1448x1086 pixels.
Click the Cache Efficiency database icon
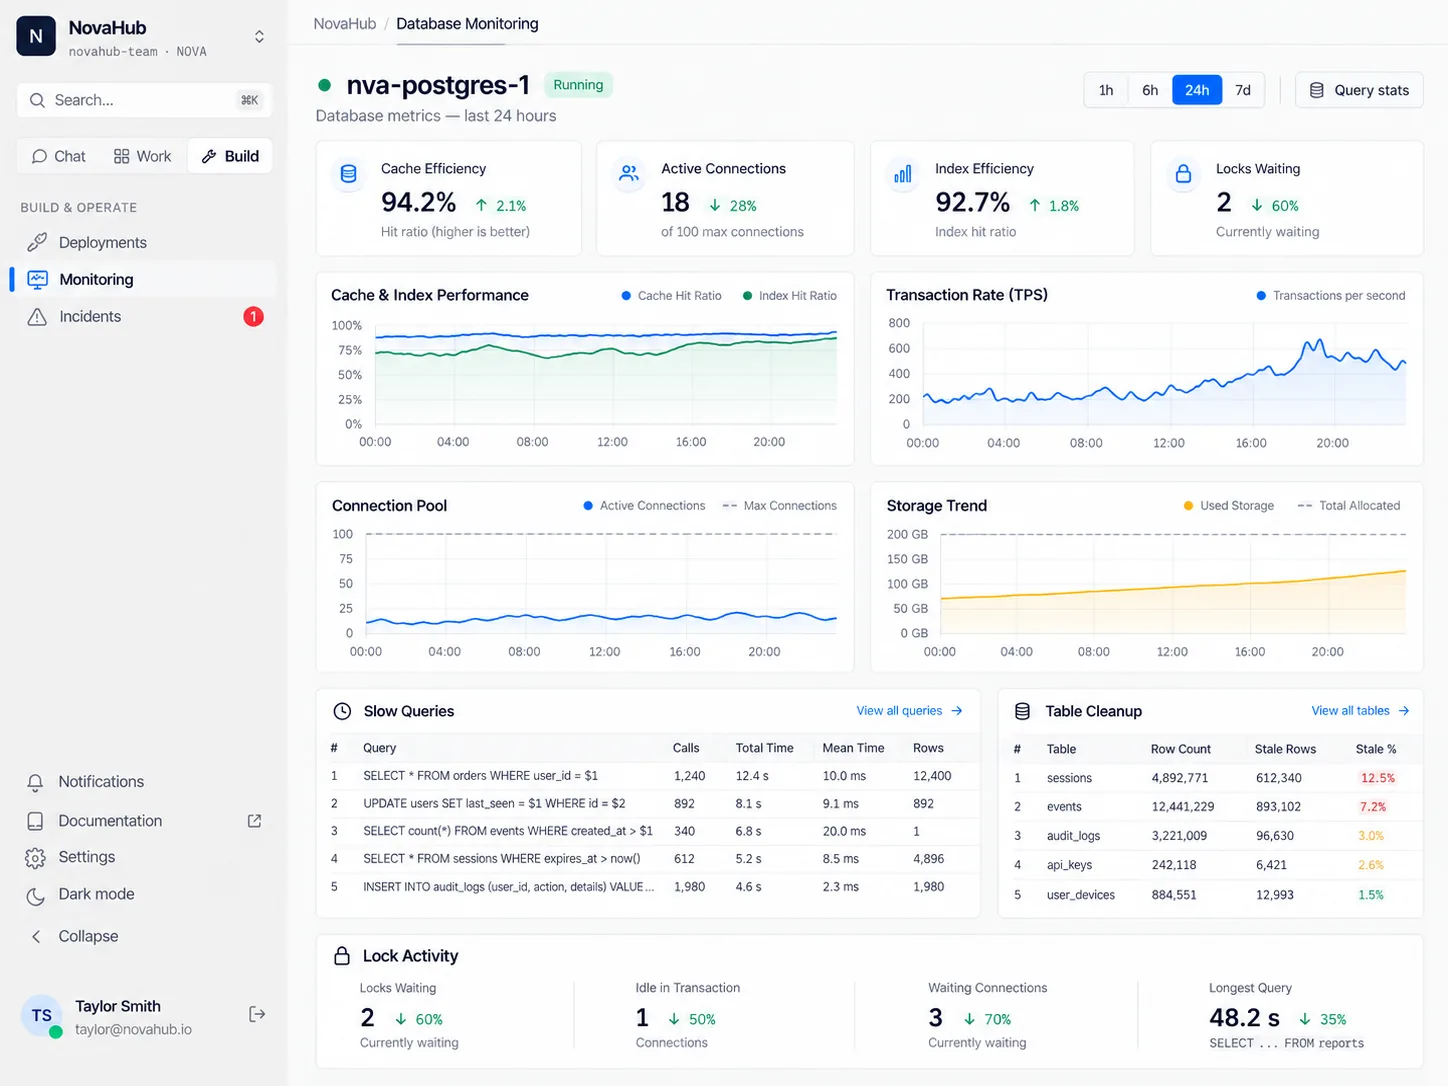click(348, 174)
